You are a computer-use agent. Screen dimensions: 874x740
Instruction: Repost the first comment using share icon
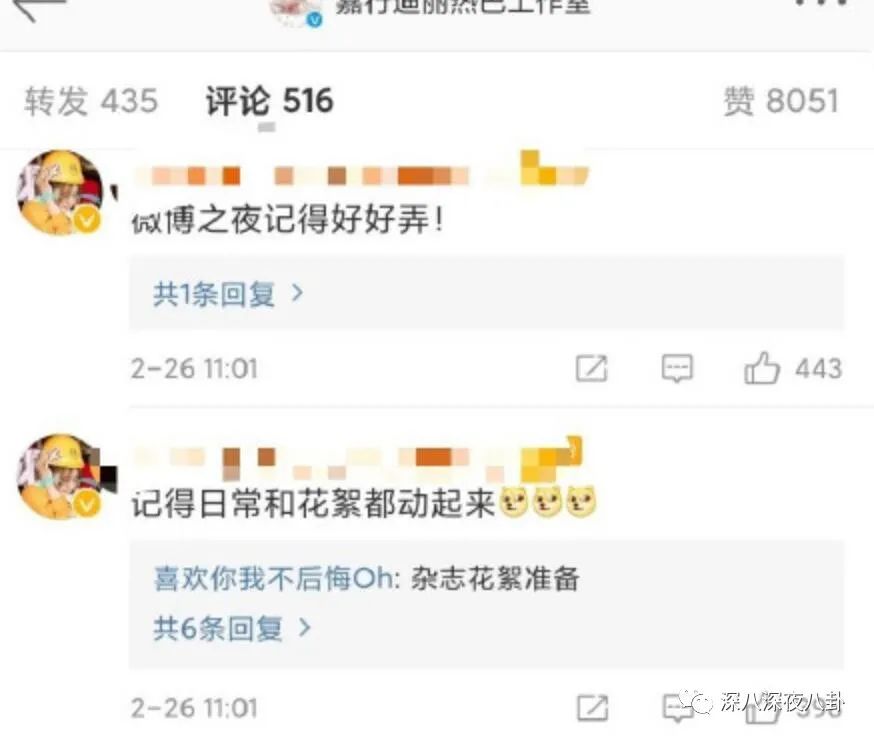click(591, 368)
